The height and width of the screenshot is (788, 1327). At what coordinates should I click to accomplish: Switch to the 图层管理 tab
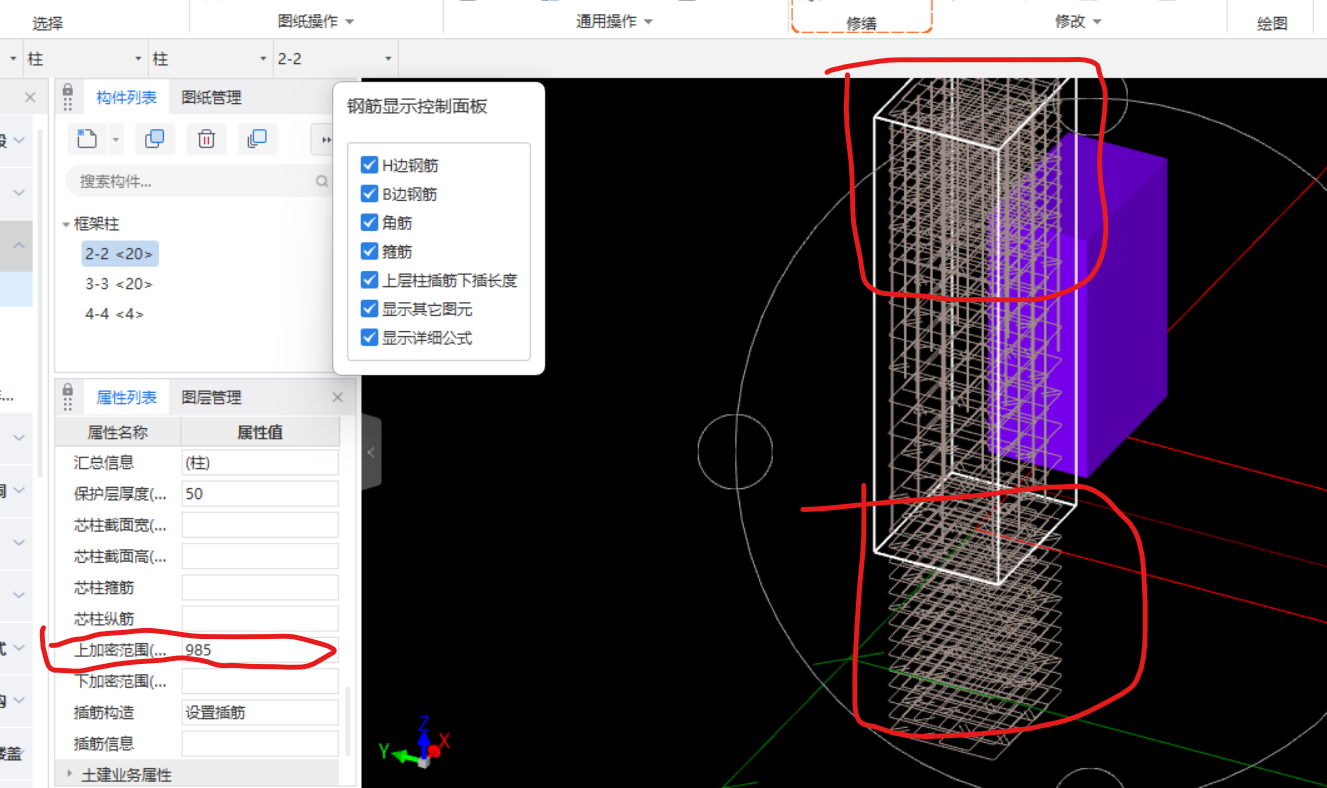coord(211,398)
